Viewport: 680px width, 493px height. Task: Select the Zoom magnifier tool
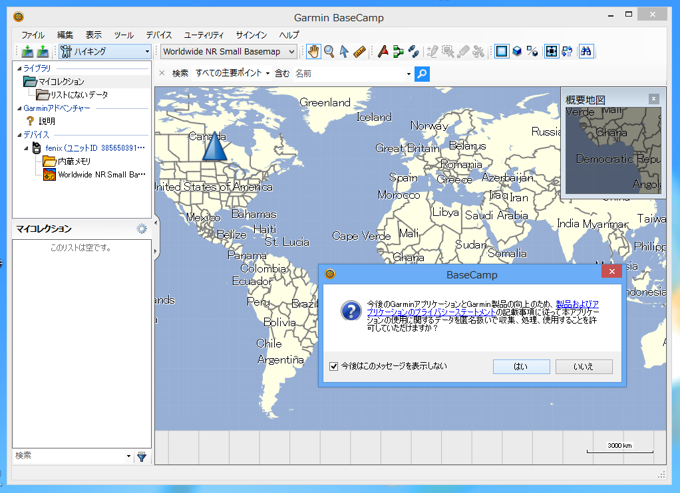pyautogui.click(x=329, y=52)
